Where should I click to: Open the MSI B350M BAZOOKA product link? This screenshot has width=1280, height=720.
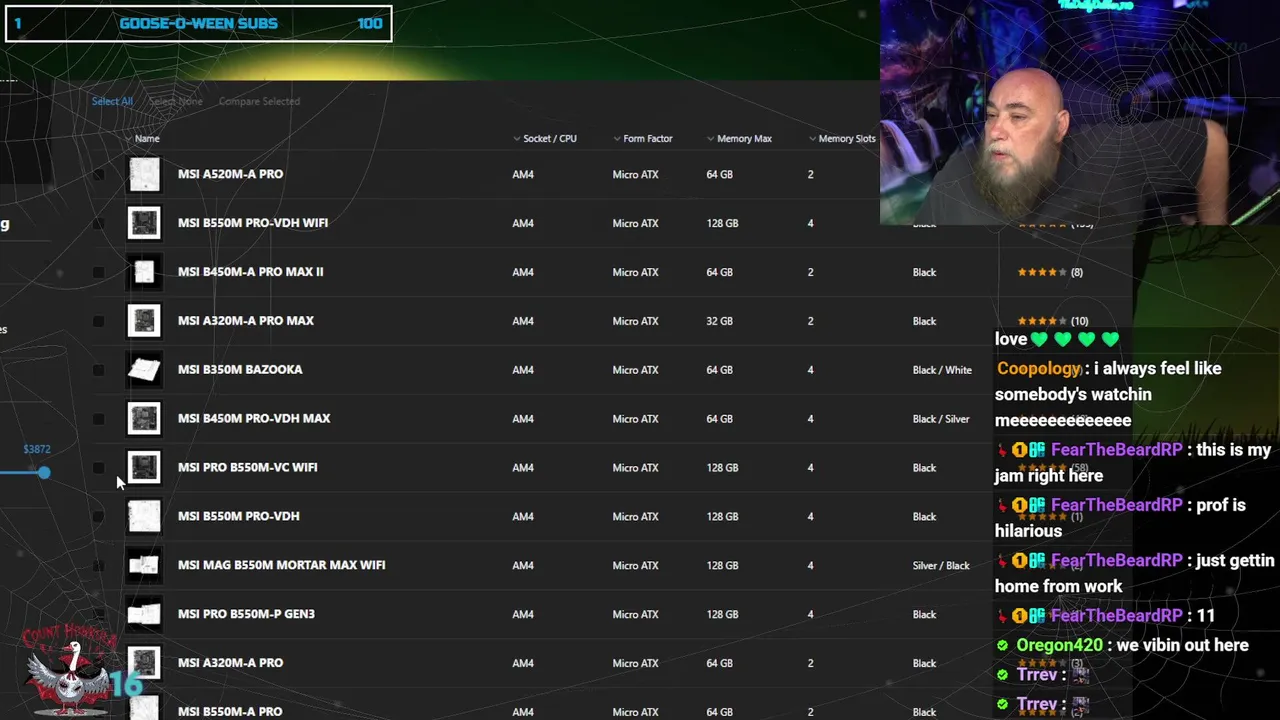(x=240, y=370)
